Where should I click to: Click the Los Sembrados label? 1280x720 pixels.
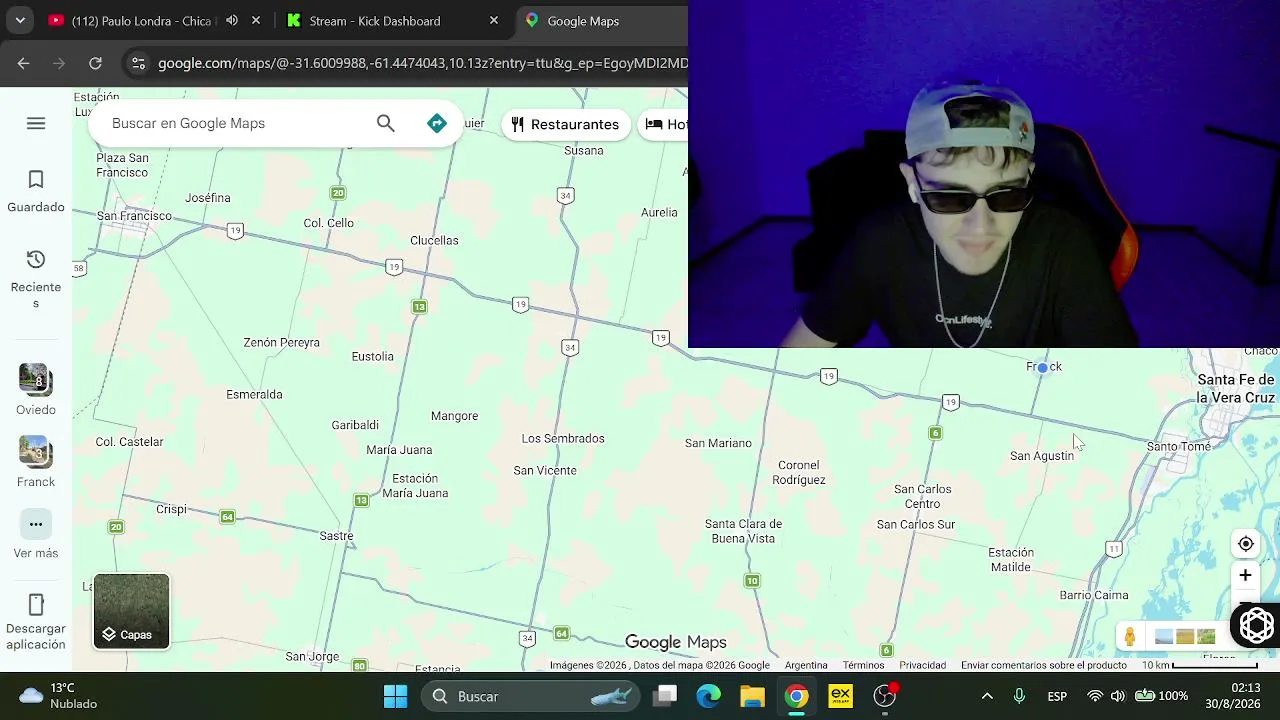(x=563, y=438)
